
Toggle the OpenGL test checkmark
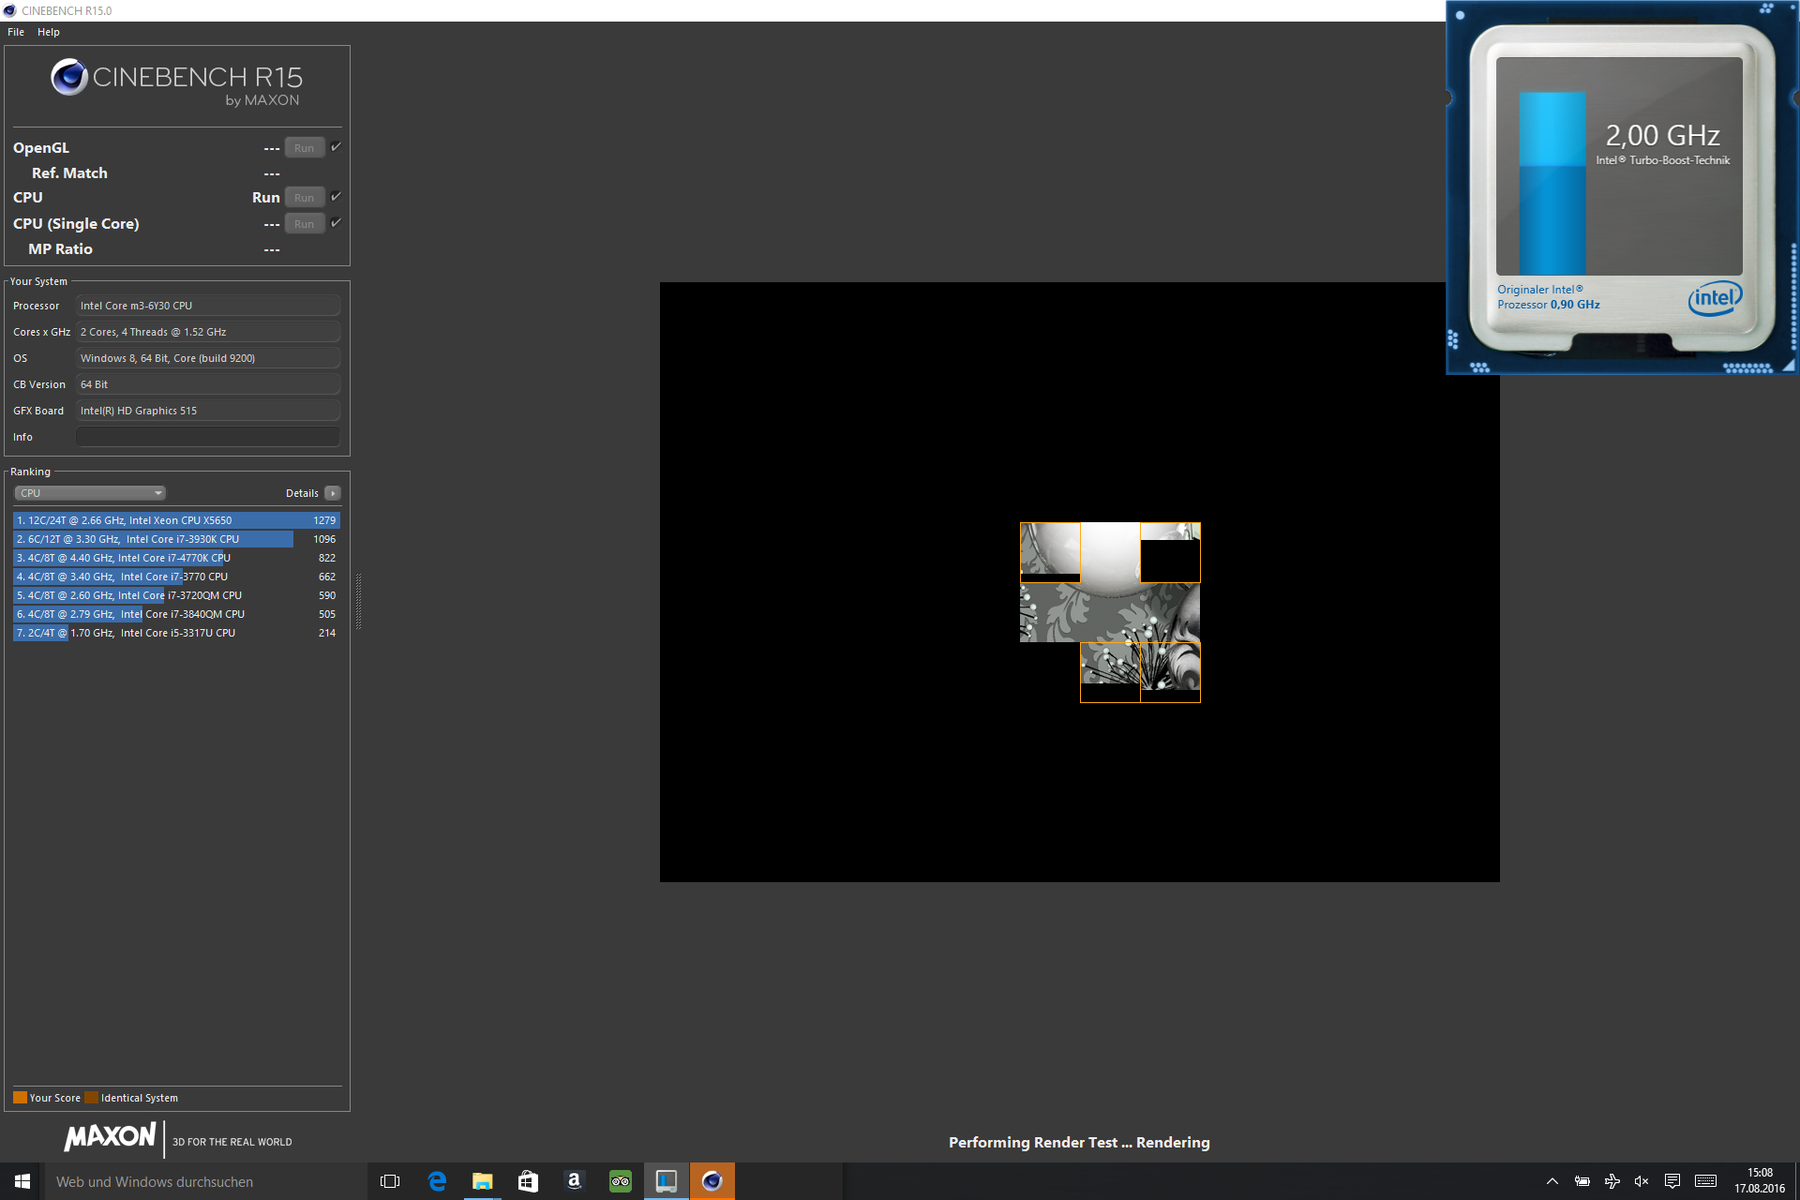[336, 147]
